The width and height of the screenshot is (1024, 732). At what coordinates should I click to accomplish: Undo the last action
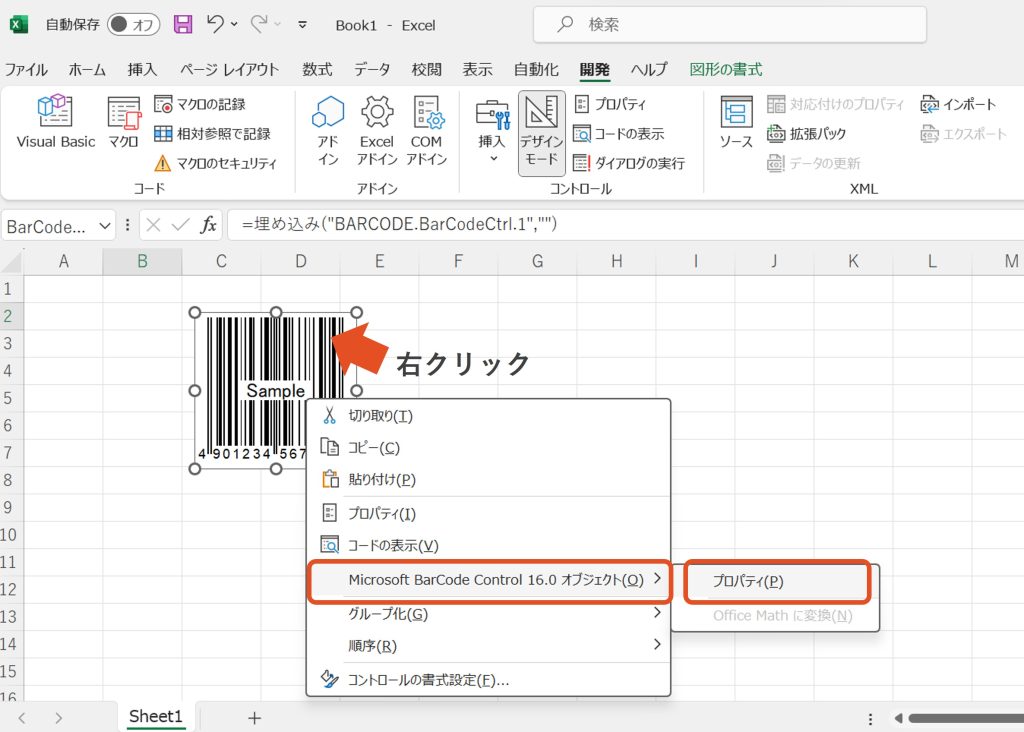click(215, 24)
